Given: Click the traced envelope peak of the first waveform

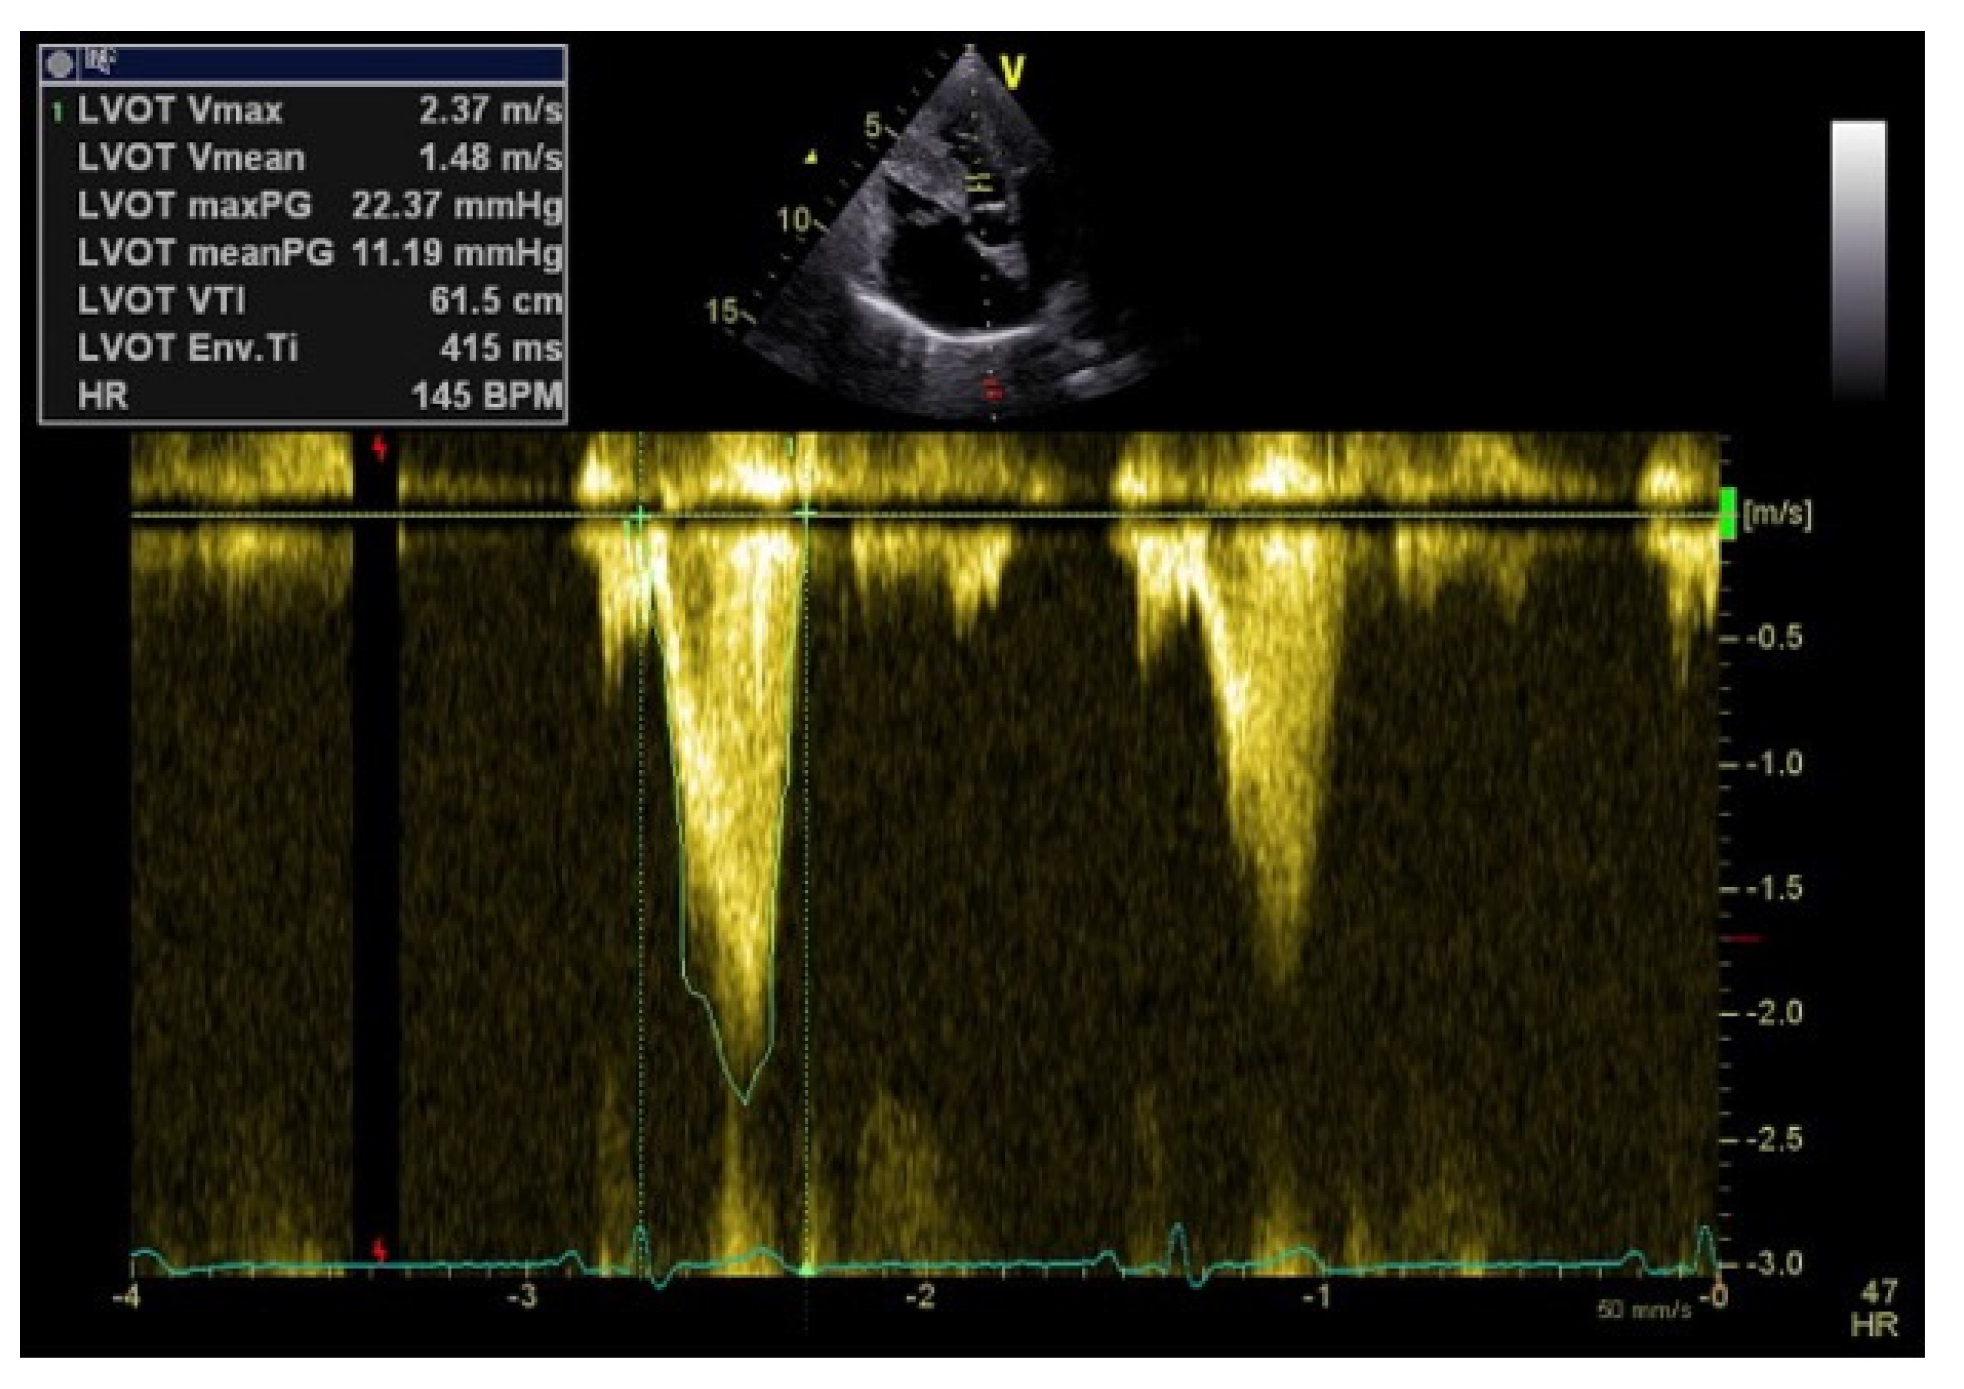Looking at the screenshot, I should click(745, 1102).
